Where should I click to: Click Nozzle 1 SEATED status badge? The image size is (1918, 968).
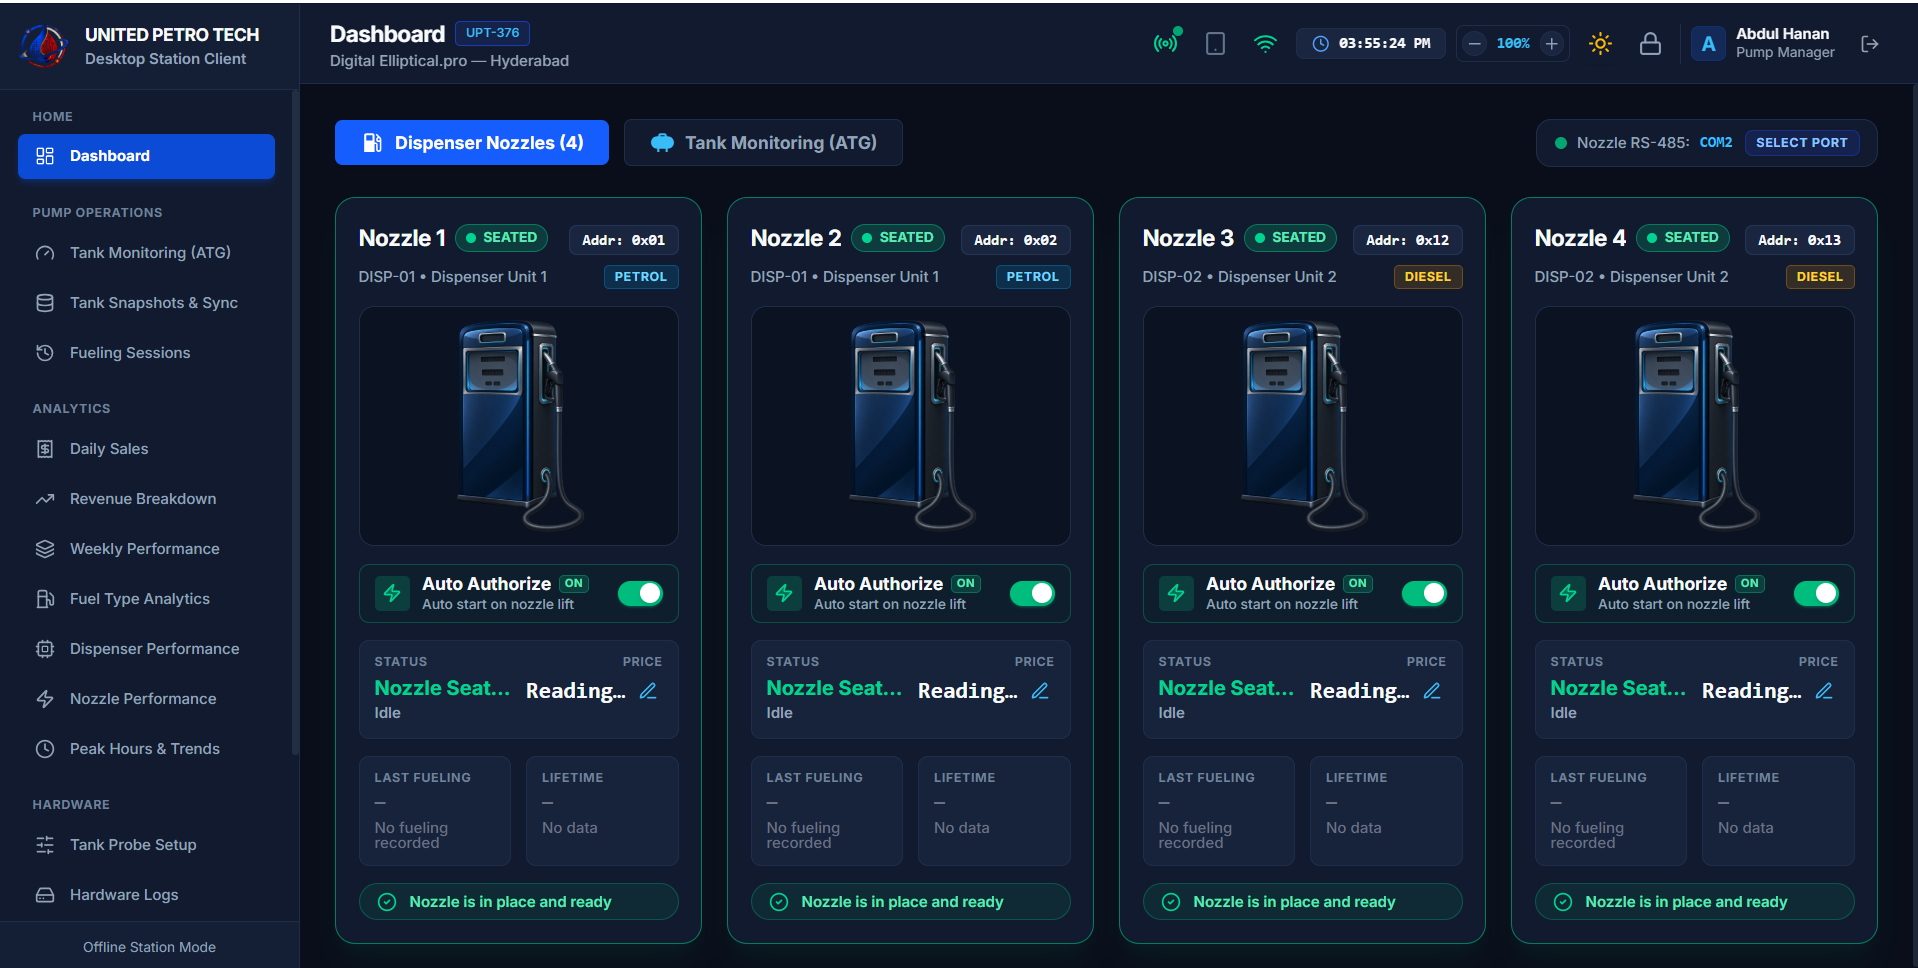click(501, 238)
